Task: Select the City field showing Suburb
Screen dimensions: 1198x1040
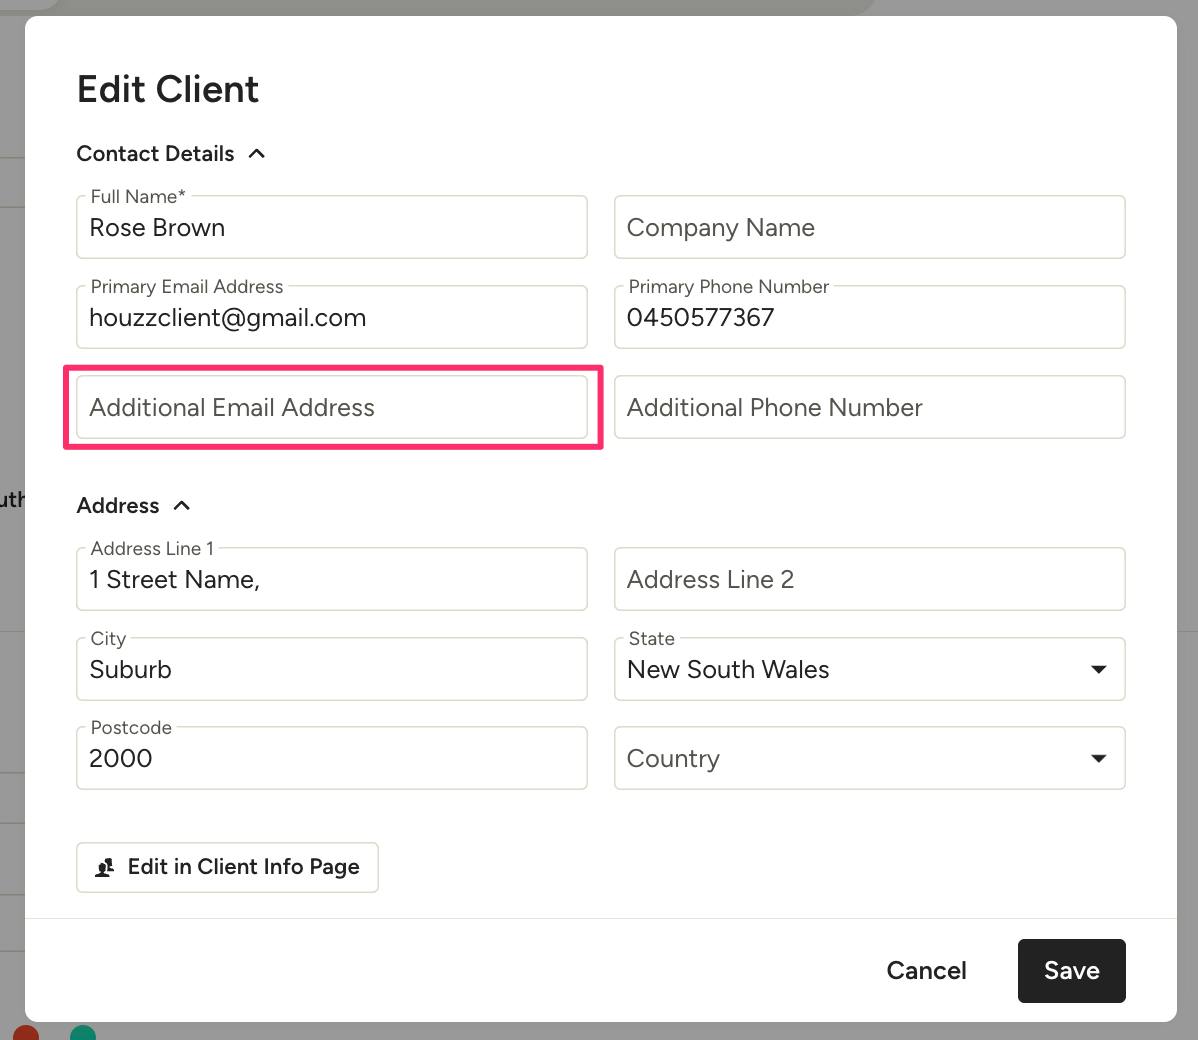Action: pos(332,669)
